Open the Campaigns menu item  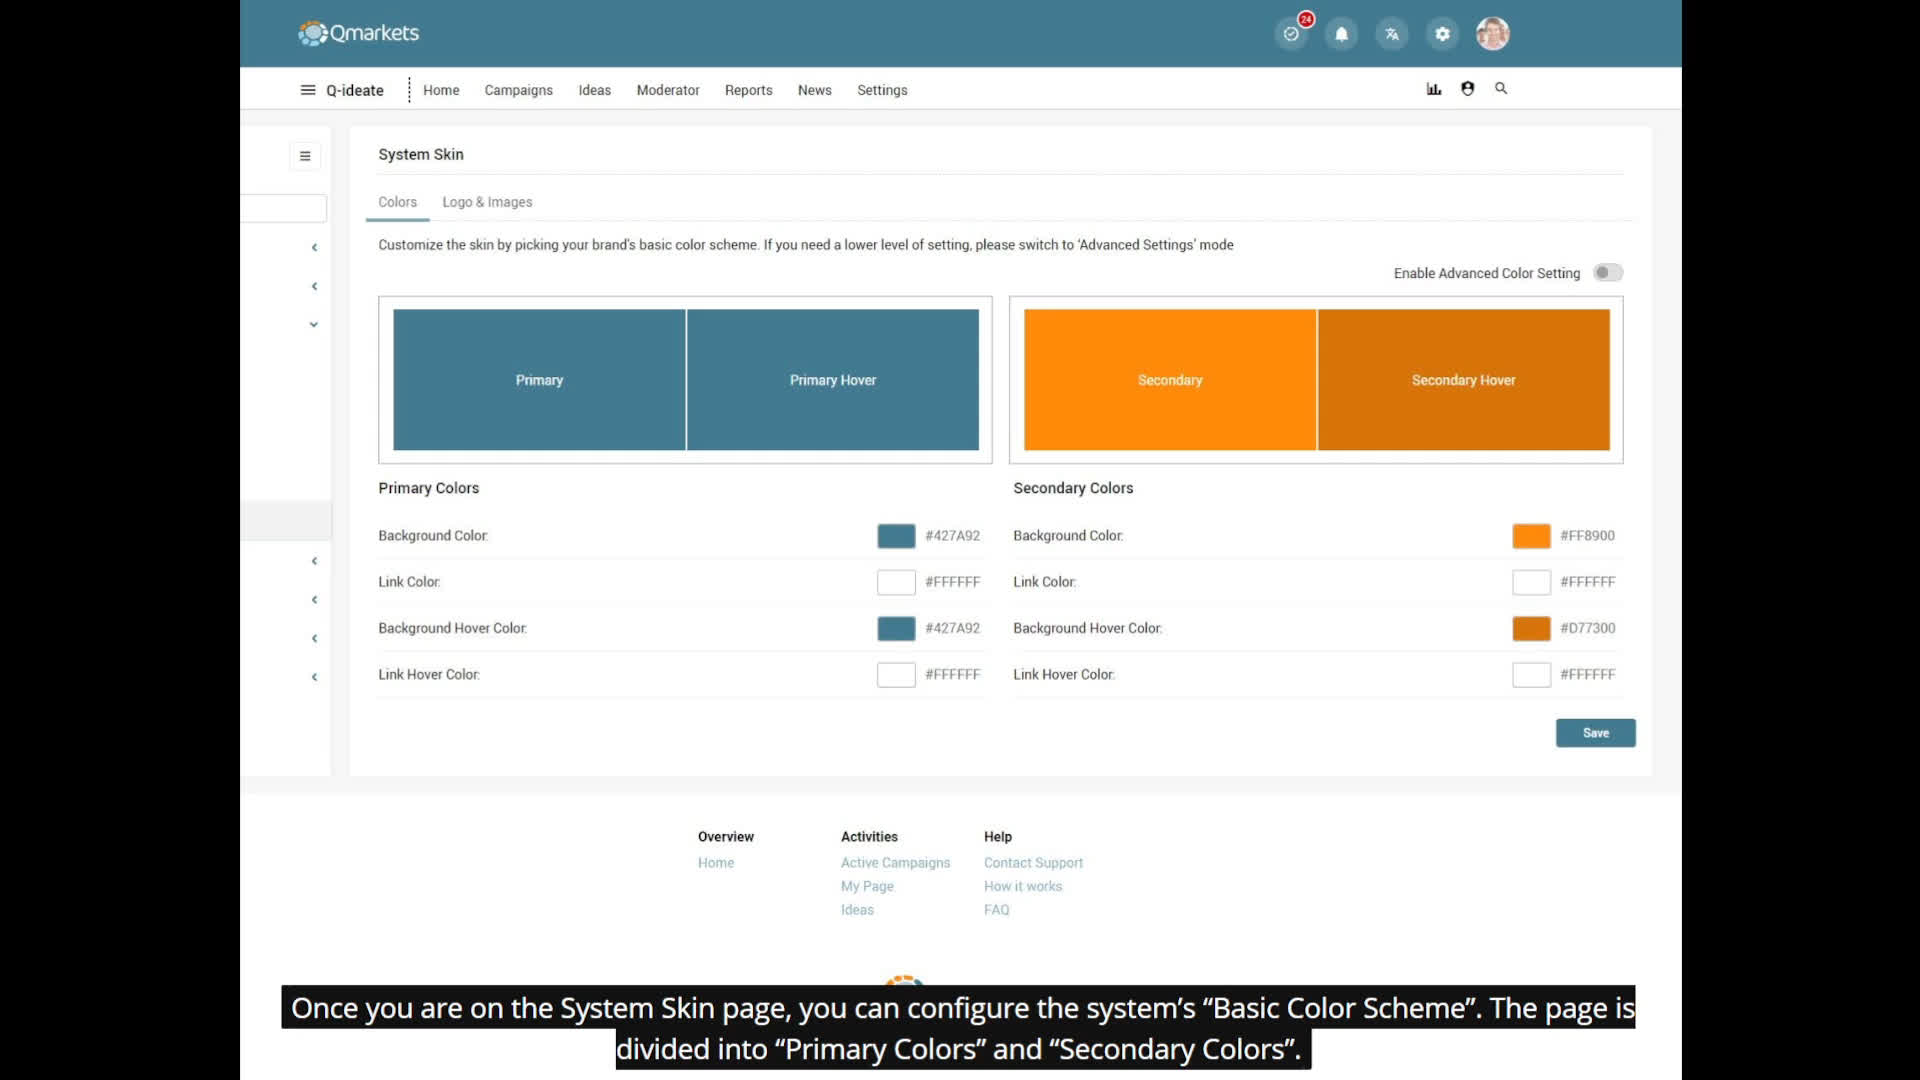click(x=518, y=90)
